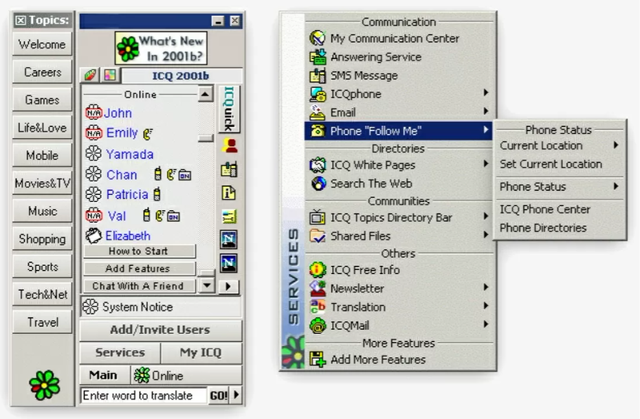Screen dimensions: 640x419
Task: Click the pencil-flower icon beside ICQ 2001b
Action: point(90,75)
